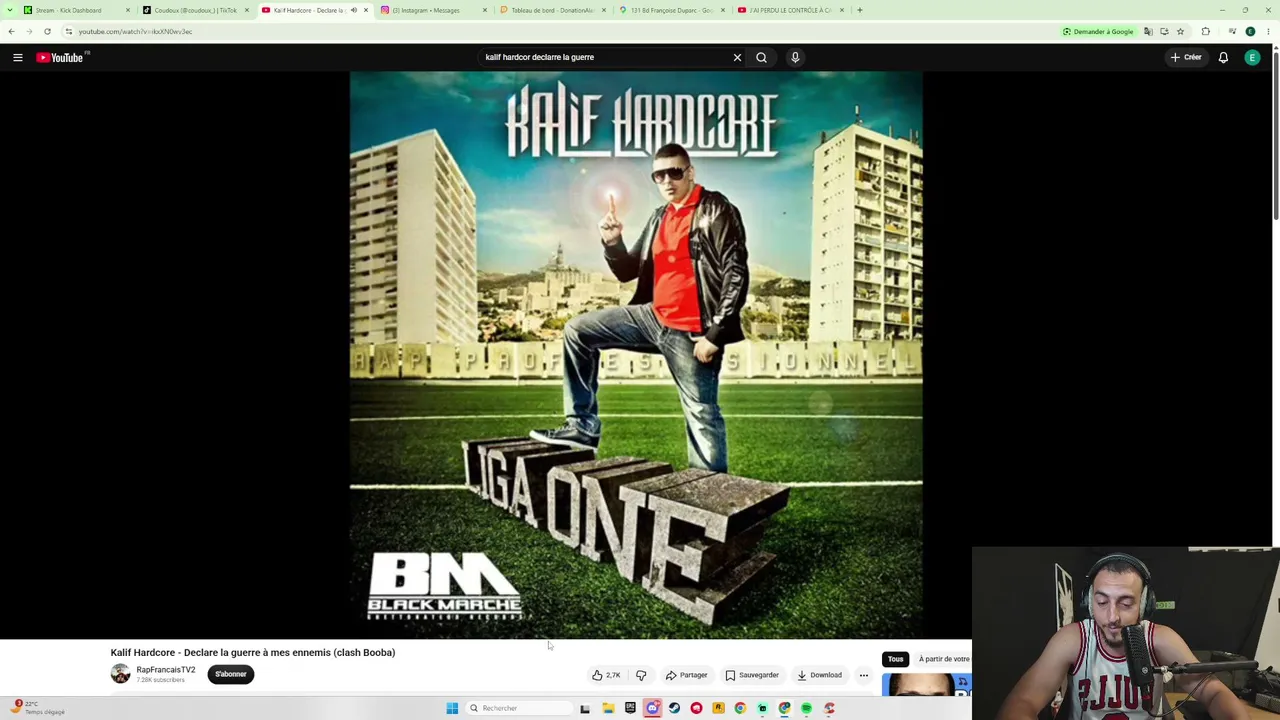Screen dimensions: 1280x720
Task: Select the Tous filter chip
Action: [x=895, y=659]
